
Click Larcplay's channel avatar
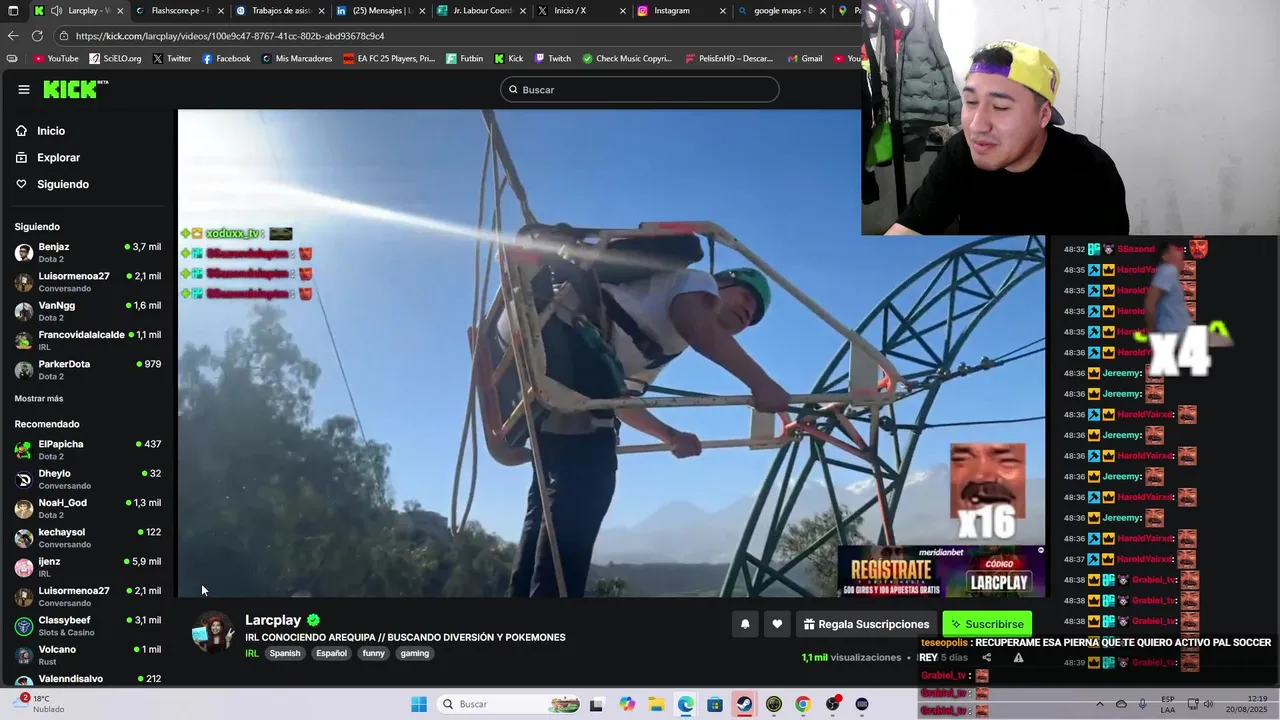pos(213,632)
